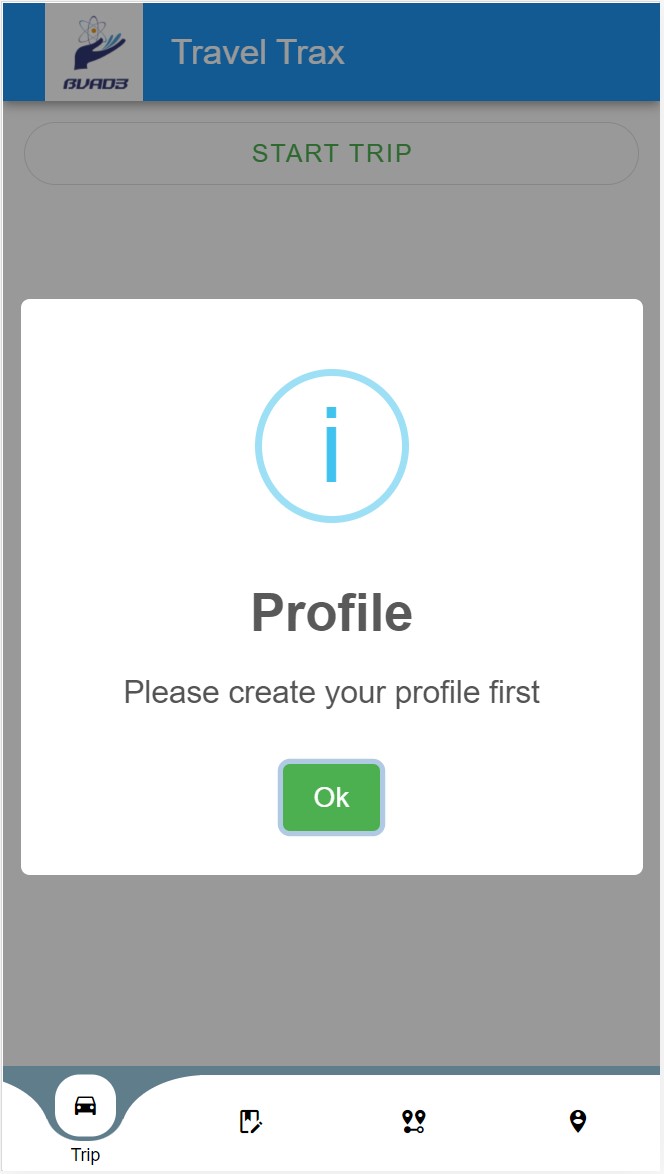Click the letter i inside info circle

pos(332,446)
